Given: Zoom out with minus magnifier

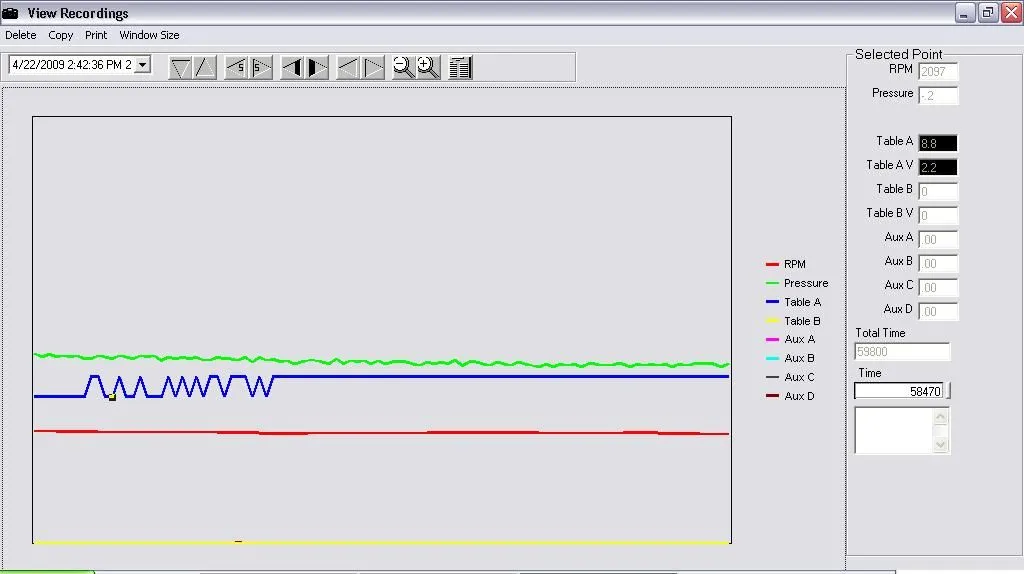Looking at the screenshot, I should tap(403, 67).
